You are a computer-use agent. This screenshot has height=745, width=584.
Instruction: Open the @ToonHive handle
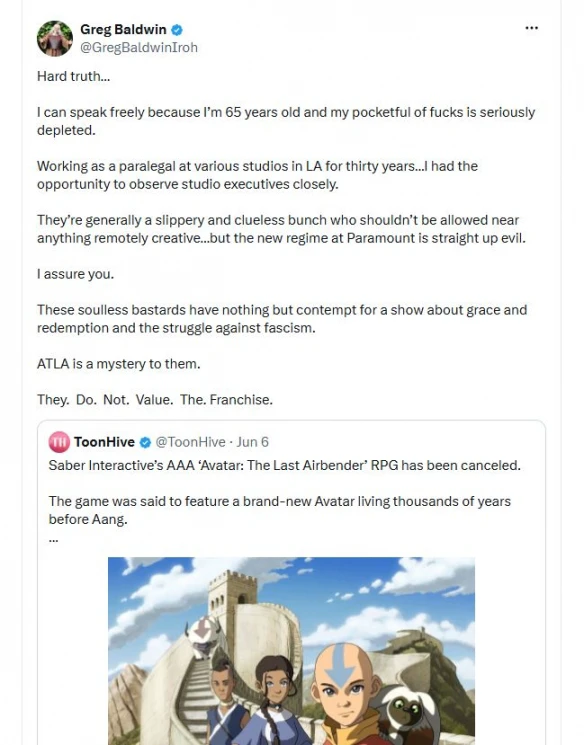tap(191, 442)
